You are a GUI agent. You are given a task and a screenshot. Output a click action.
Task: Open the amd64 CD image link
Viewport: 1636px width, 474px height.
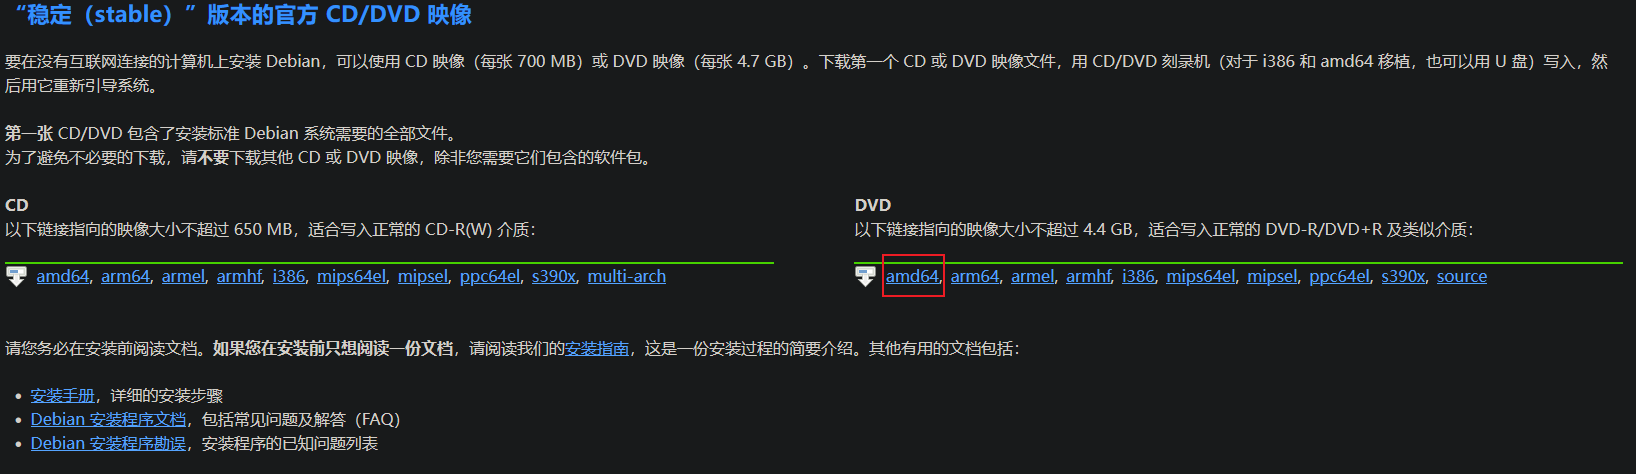(63, 277)
